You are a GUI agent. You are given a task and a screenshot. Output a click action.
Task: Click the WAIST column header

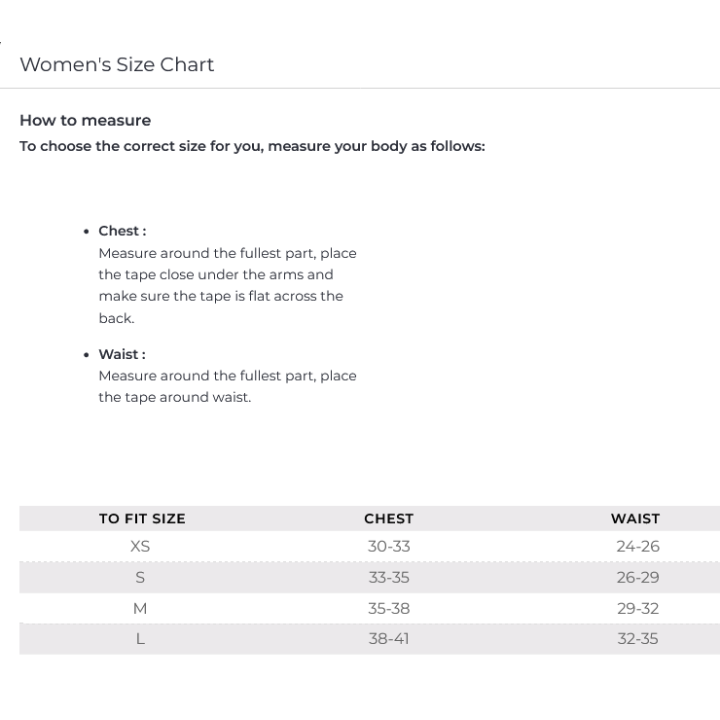636,518
